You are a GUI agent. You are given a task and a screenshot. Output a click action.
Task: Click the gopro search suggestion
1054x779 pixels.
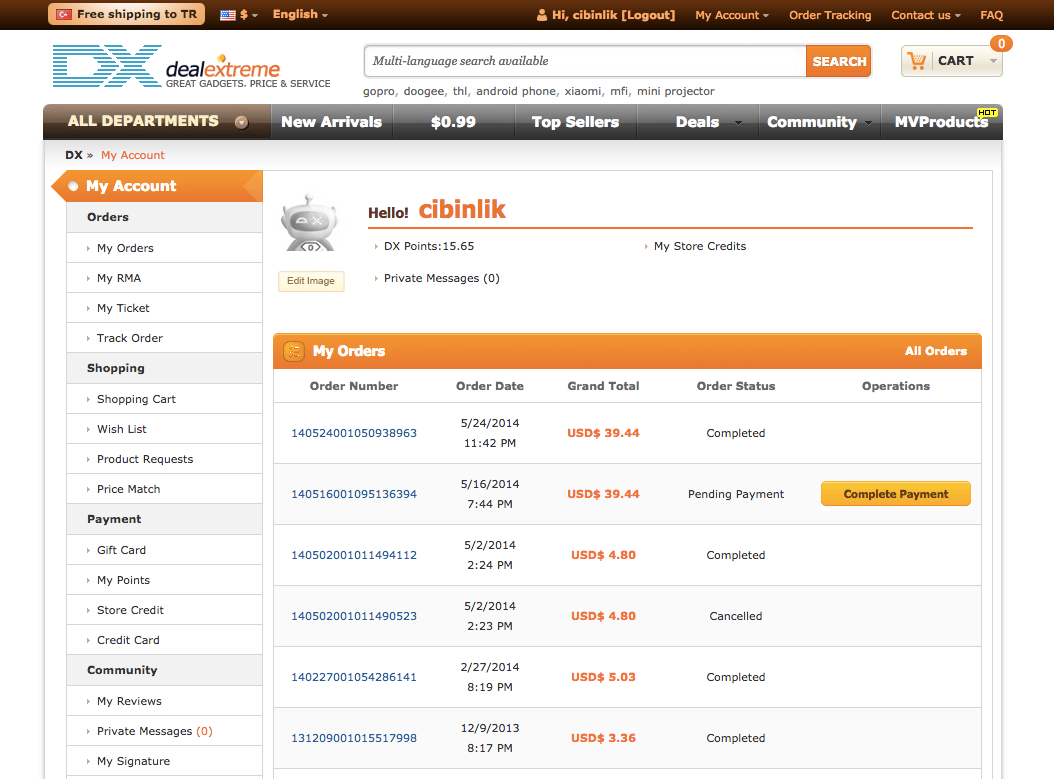click(x=379, y=91)
